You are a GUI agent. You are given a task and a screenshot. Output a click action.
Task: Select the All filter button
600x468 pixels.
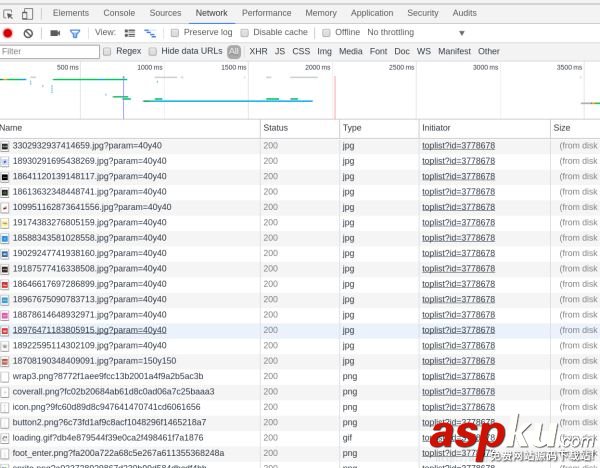[x=234, y=52]
